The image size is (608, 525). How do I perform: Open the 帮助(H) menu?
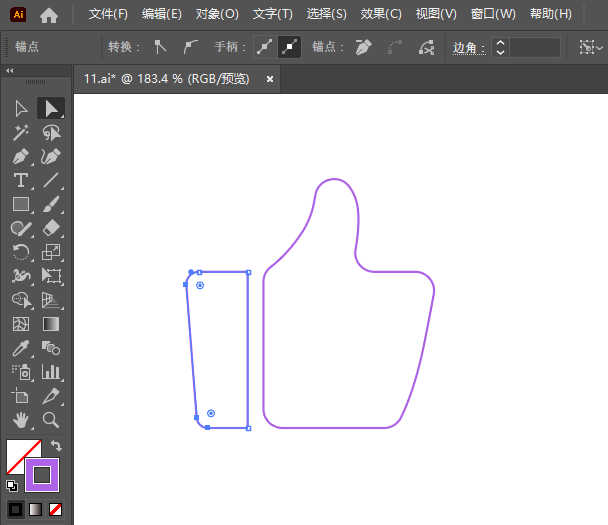[551, 14]
